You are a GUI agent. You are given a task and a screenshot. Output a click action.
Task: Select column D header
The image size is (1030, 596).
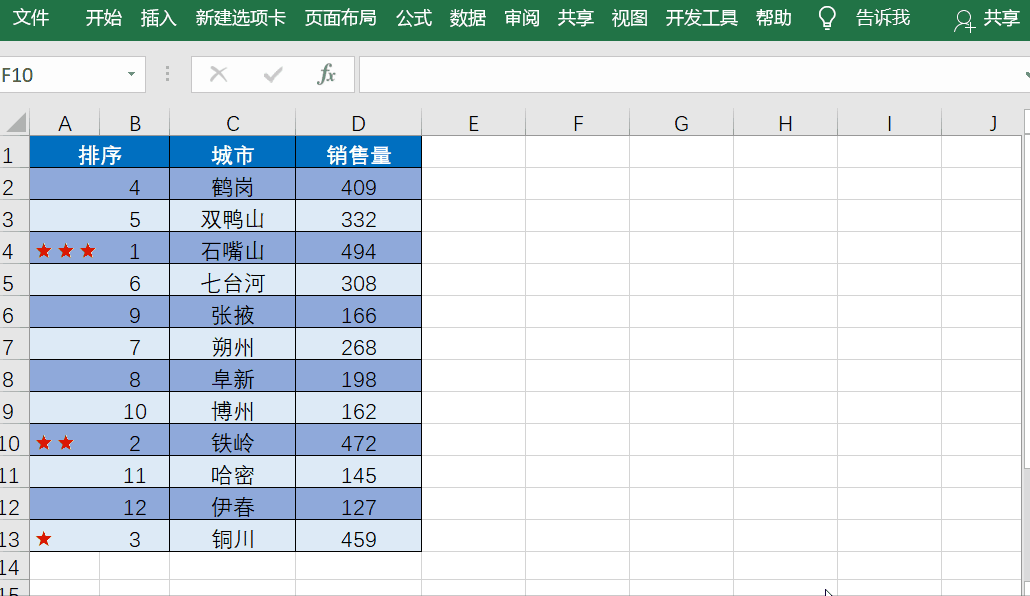[358, 123]
